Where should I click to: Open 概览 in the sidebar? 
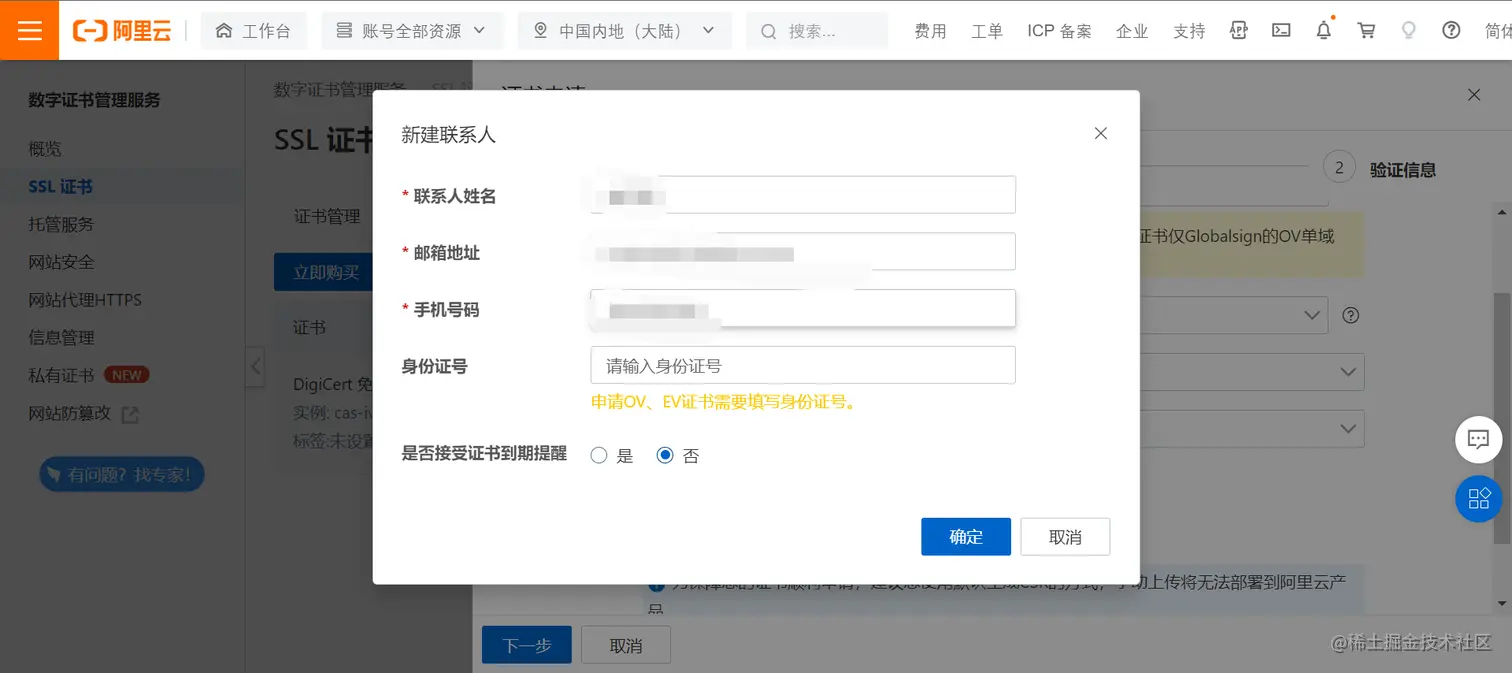click(45, 149)
